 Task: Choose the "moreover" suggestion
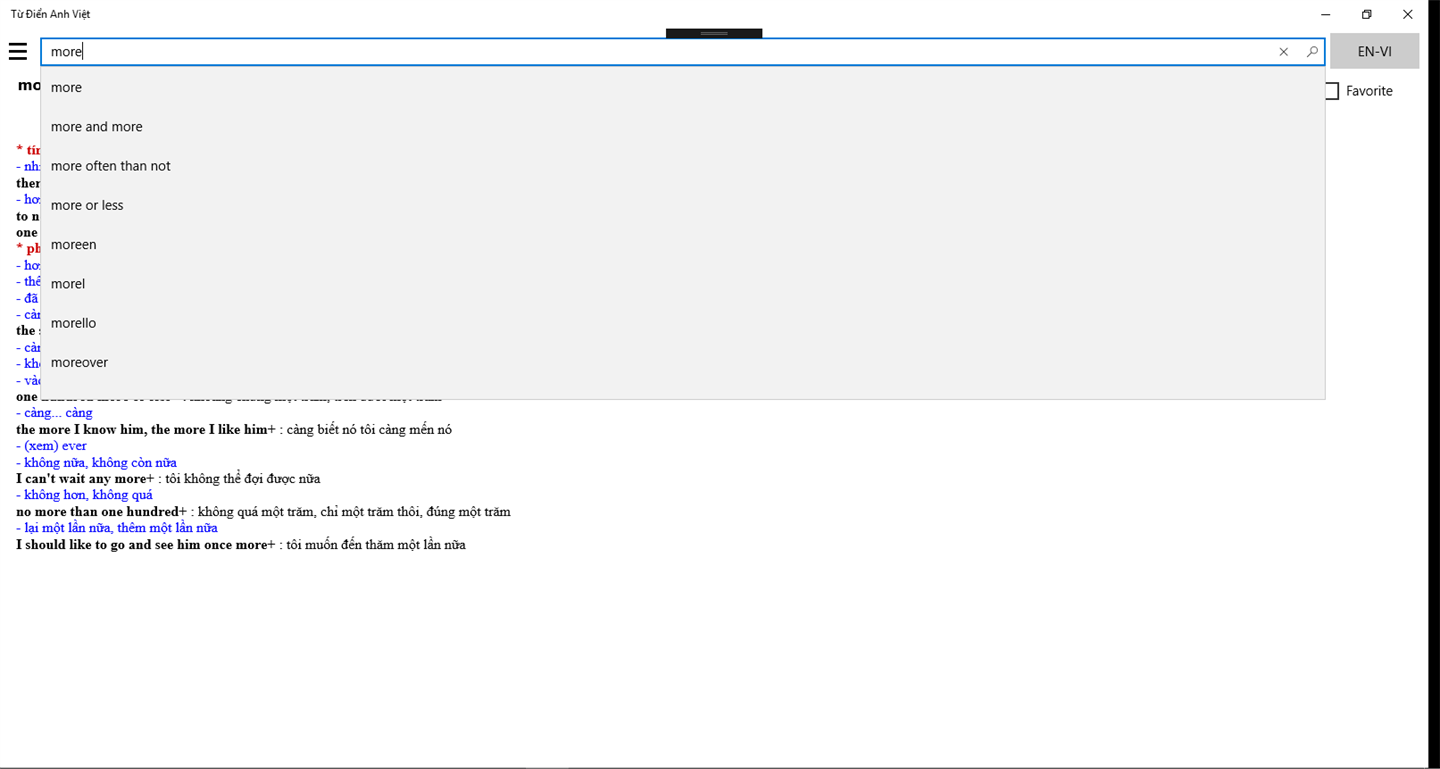(683, 362)
